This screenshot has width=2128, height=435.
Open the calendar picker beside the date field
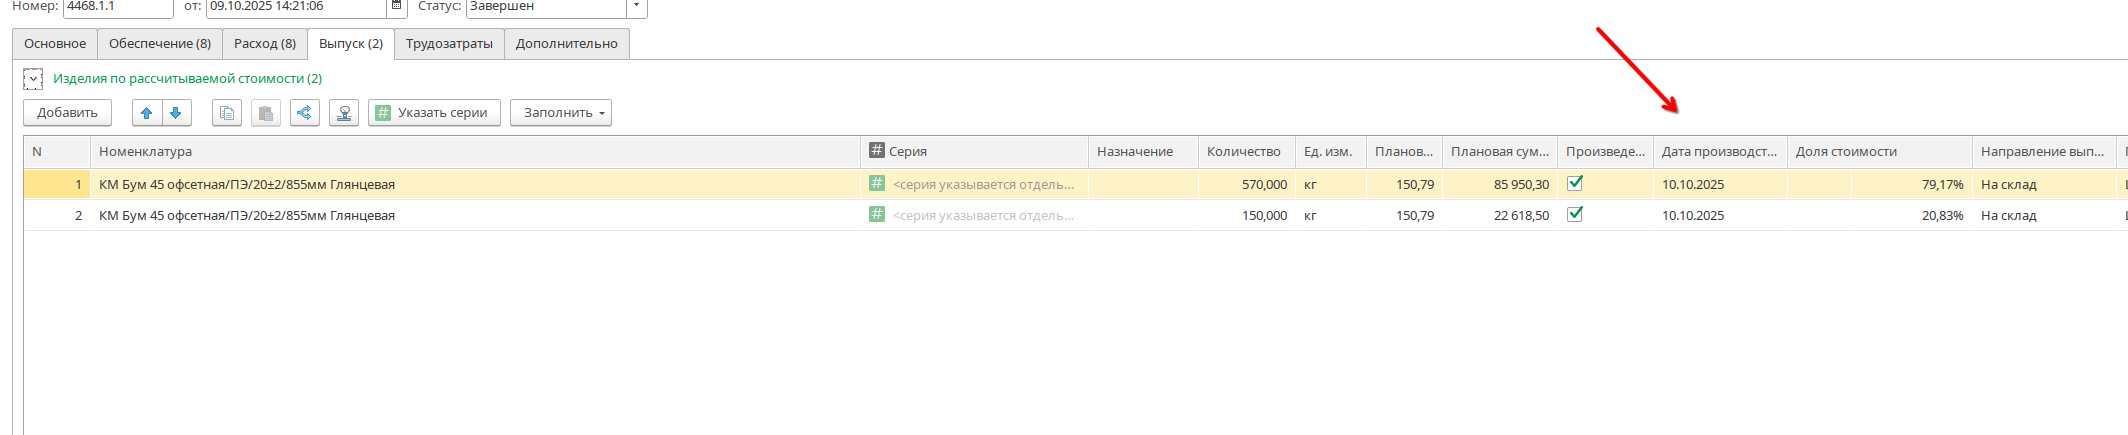pos(397,6)
